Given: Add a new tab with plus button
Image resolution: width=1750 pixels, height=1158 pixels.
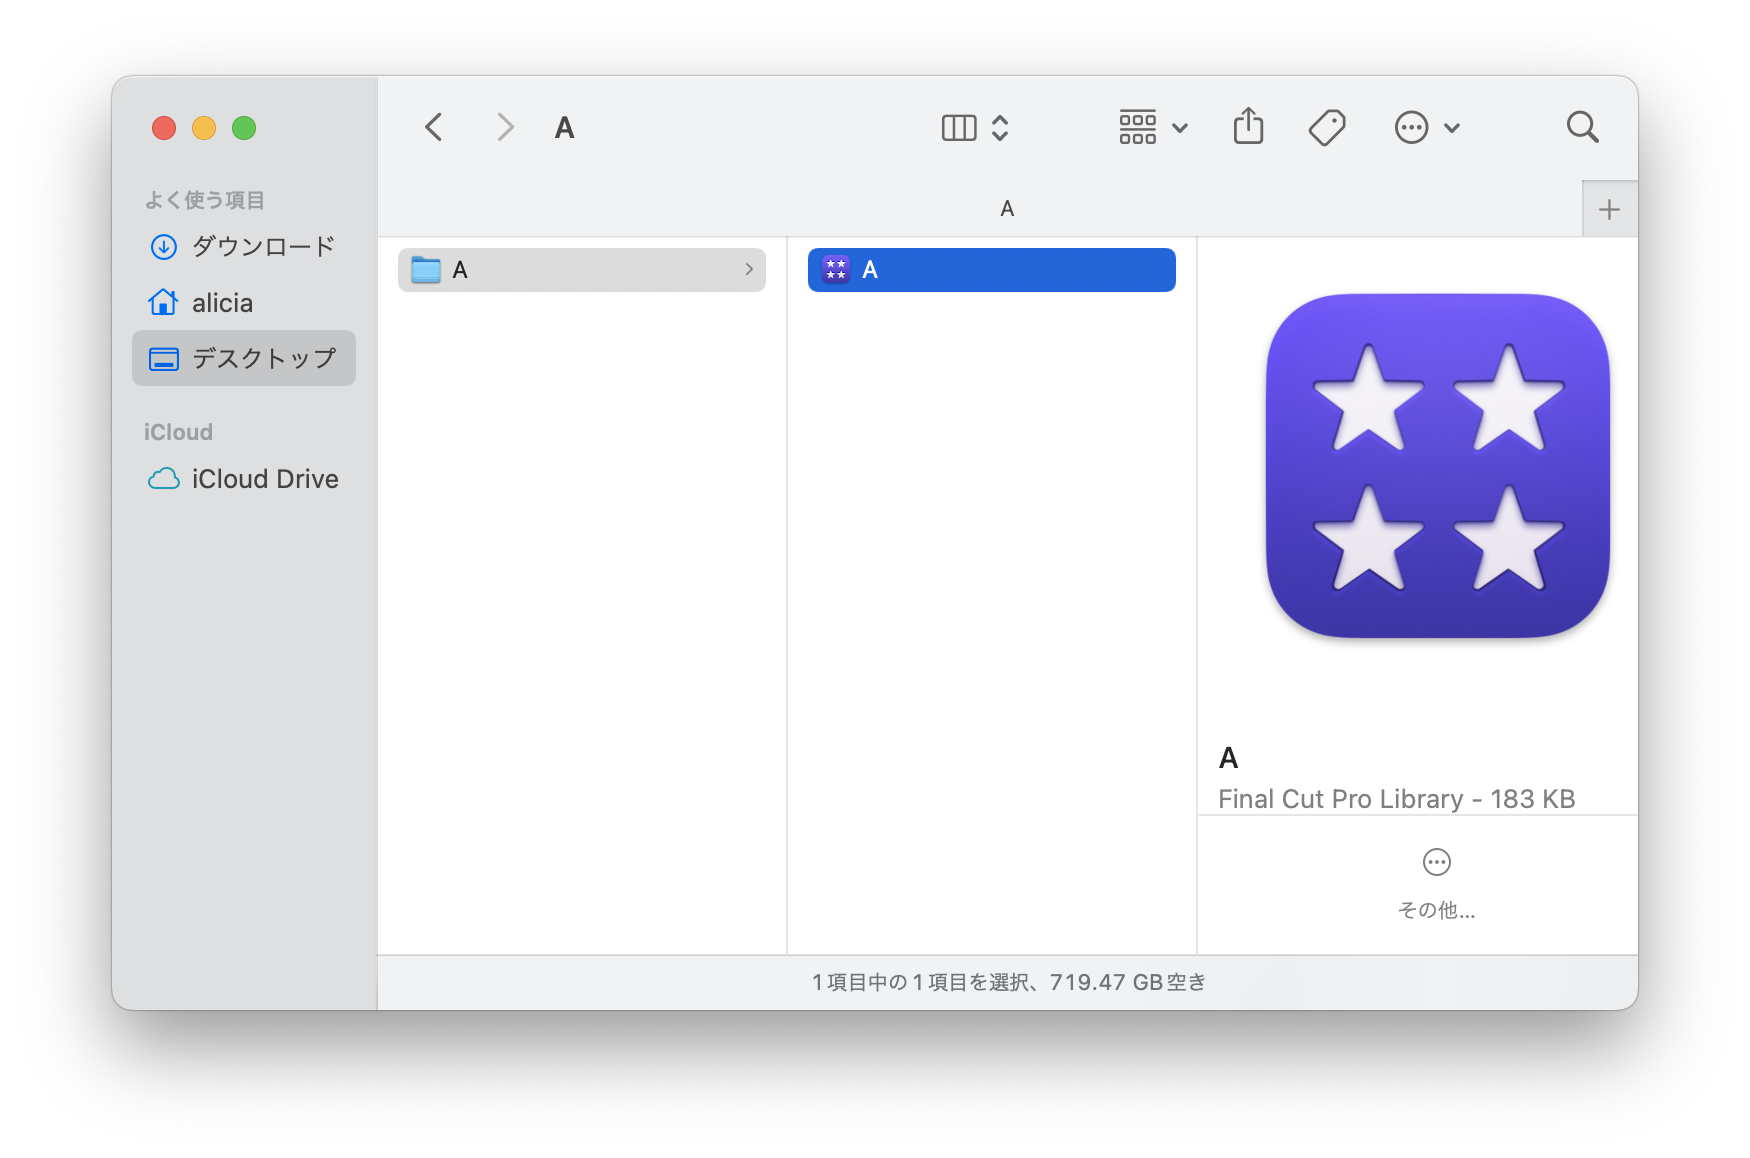Looking at the screenshot, I should [x=1609, y=210].
